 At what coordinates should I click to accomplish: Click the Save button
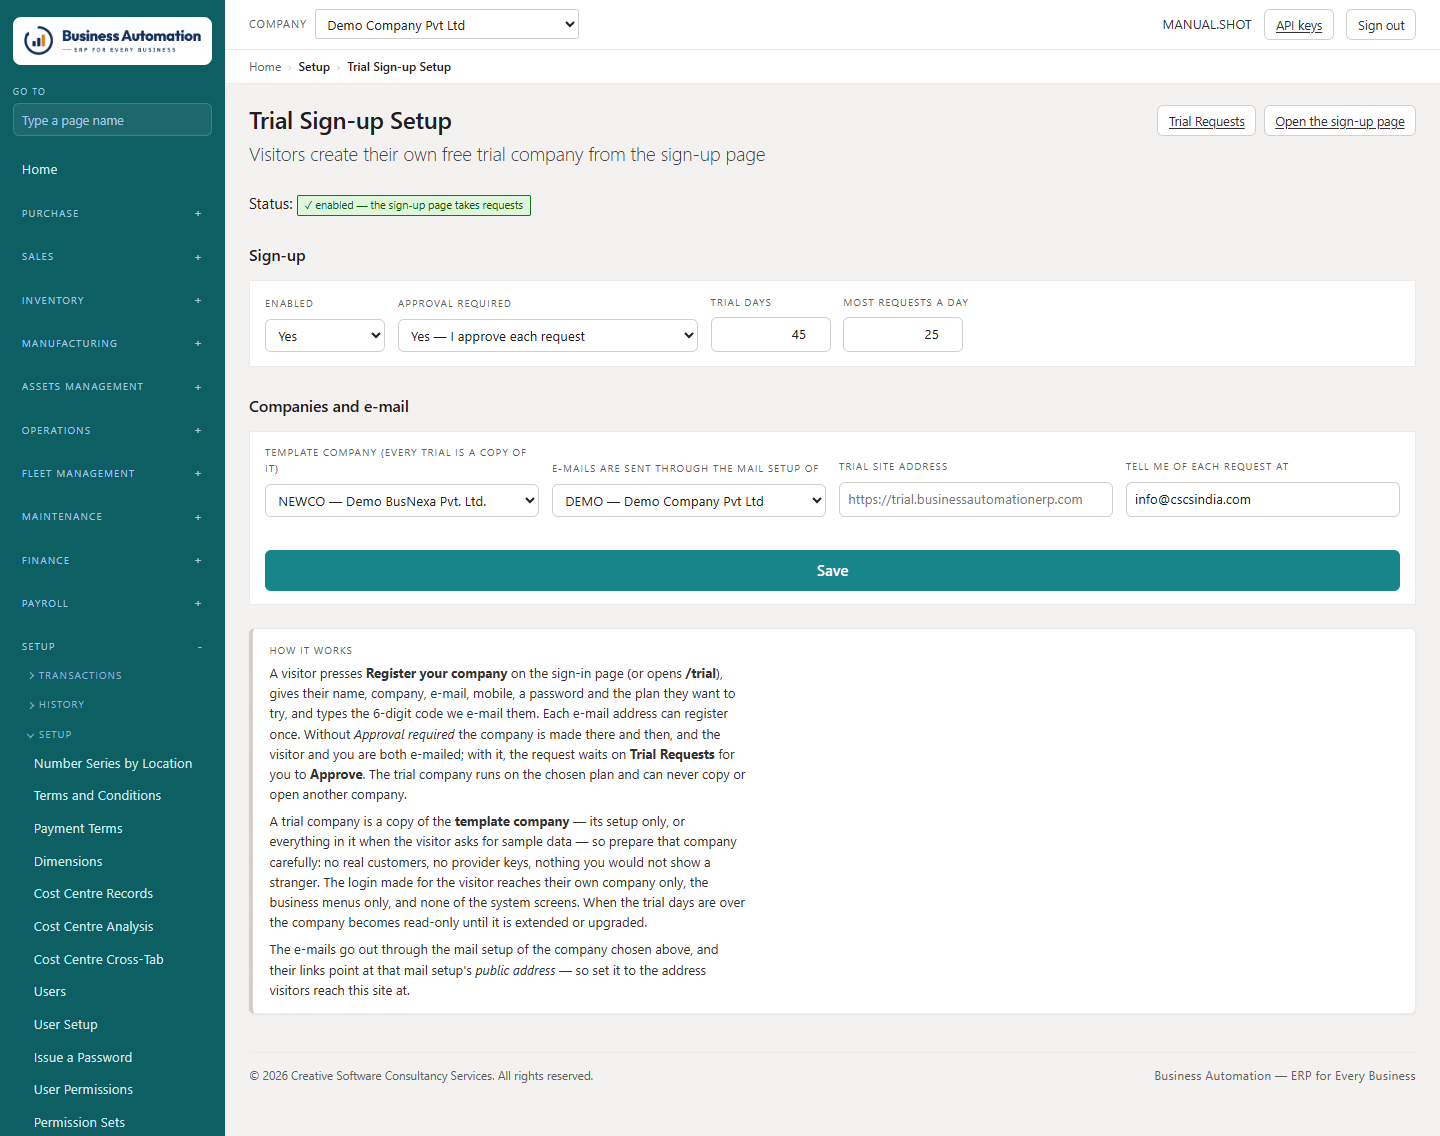click(832, 571)
